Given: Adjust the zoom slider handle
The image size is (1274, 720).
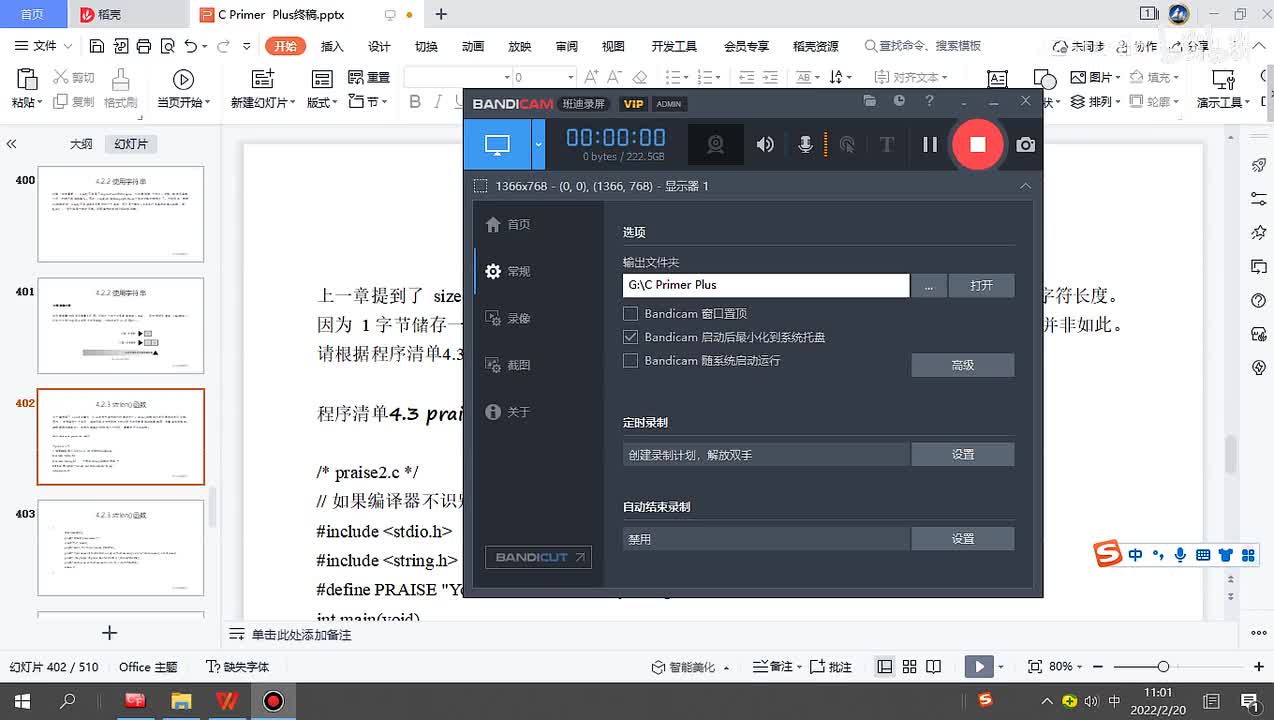Looking at the screenshot, I should (x=1163, y=667).
